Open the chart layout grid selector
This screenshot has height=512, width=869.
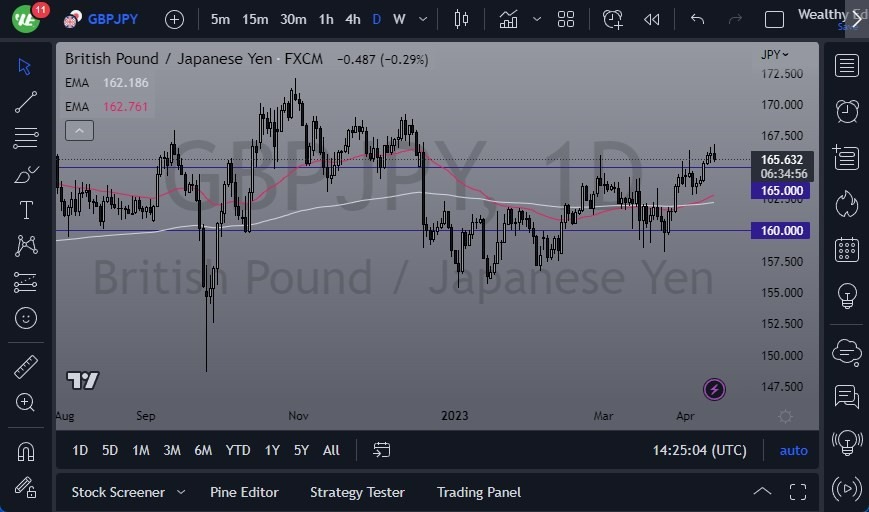[566, 19]
